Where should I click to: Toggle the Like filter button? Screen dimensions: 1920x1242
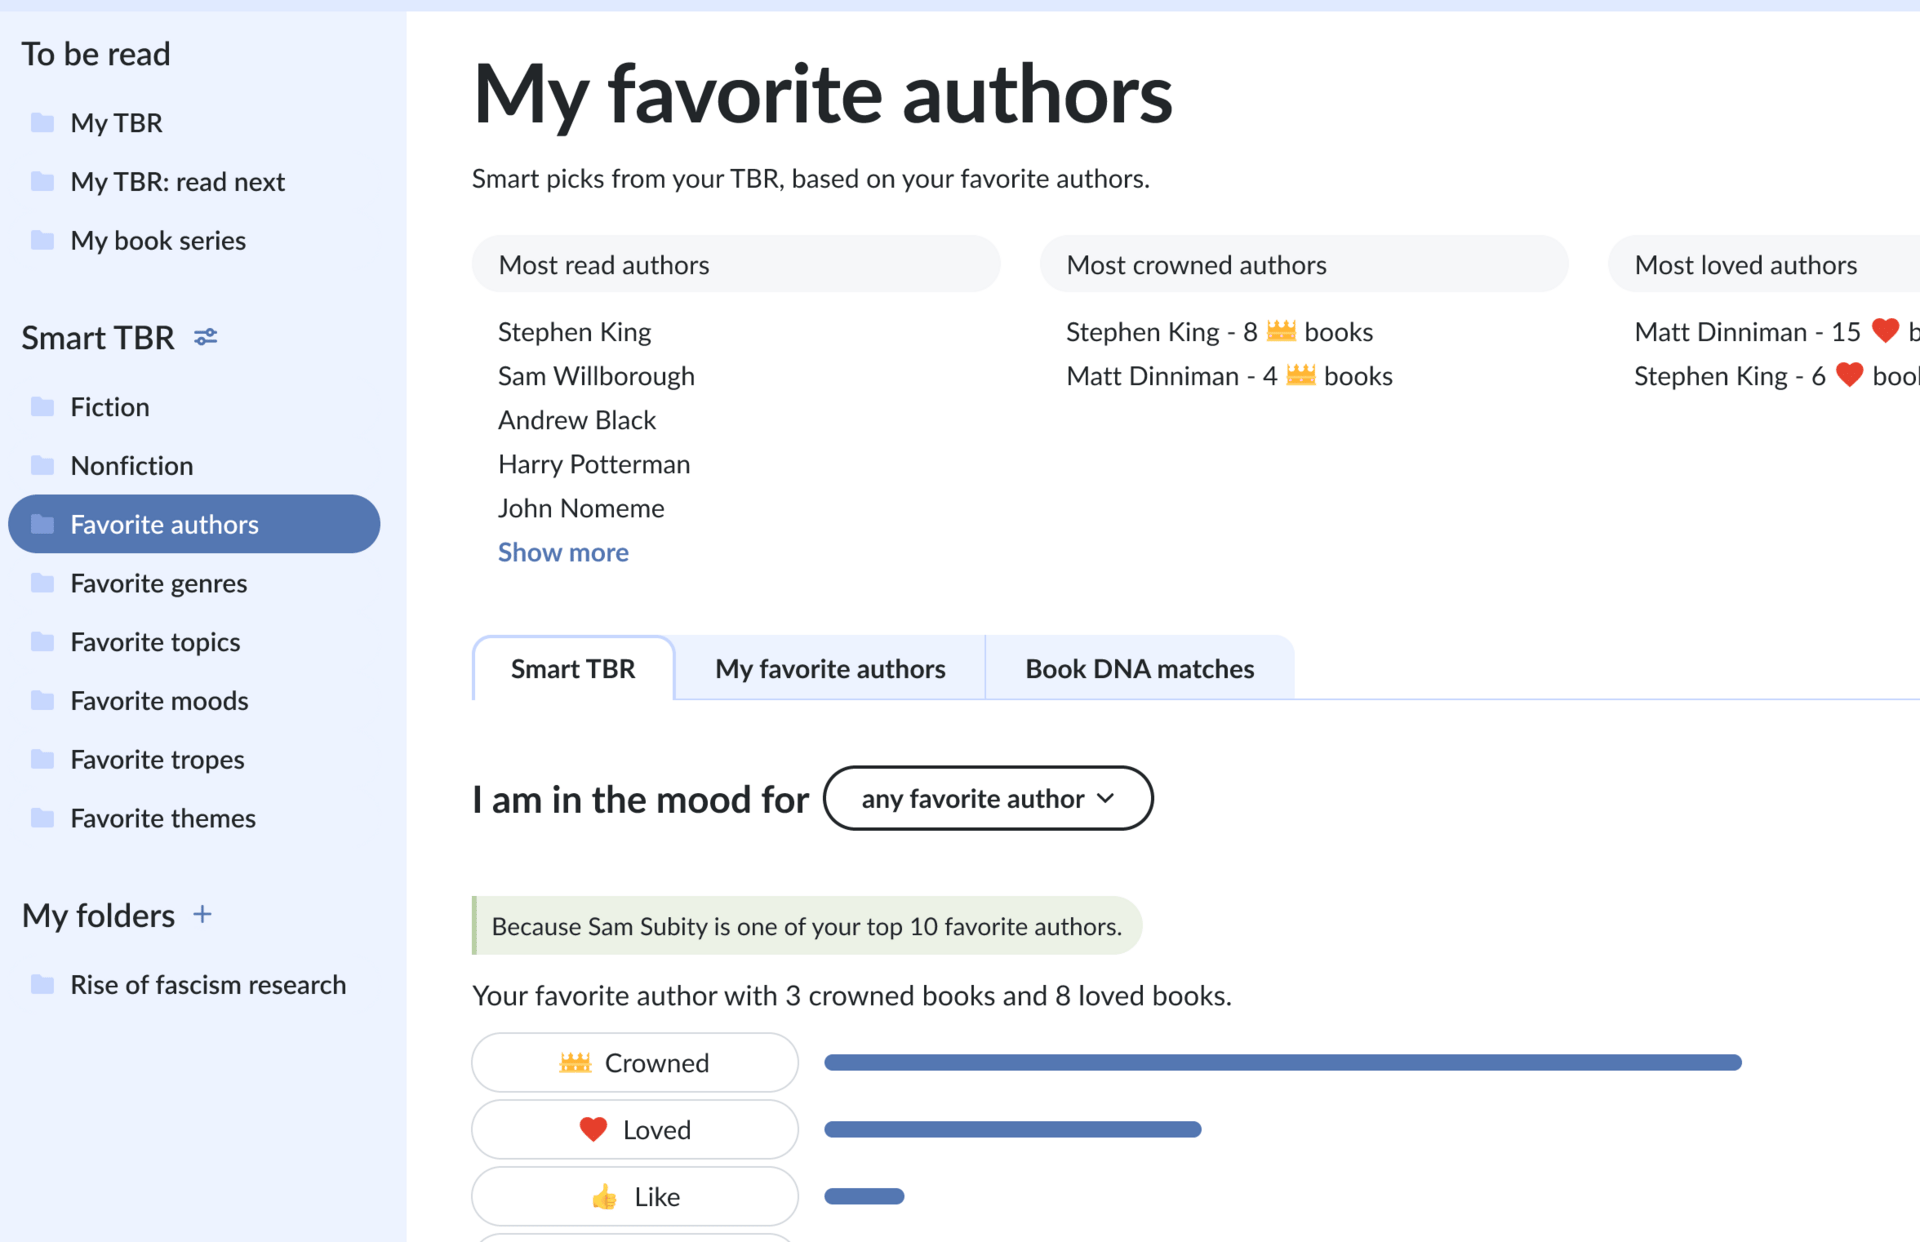coord(634,1196)
